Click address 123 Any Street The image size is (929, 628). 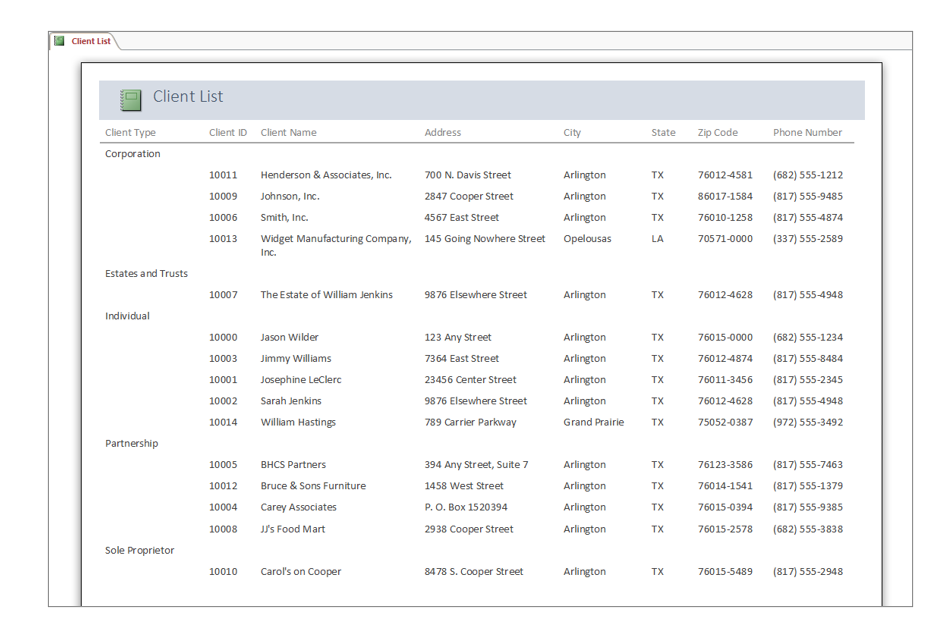[457, 338]
